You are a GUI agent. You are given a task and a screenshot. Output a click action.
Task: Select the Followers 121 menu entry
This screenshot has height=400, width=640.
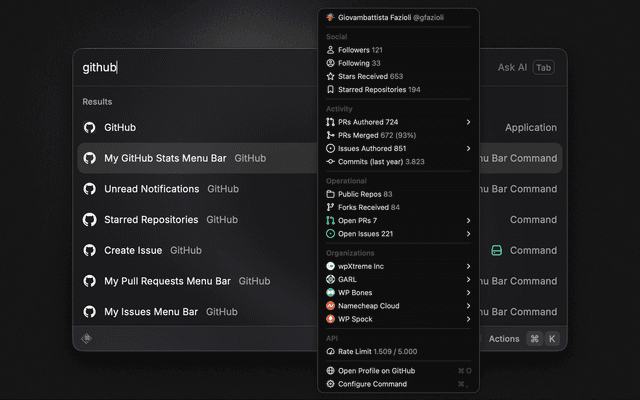(398, 50)
